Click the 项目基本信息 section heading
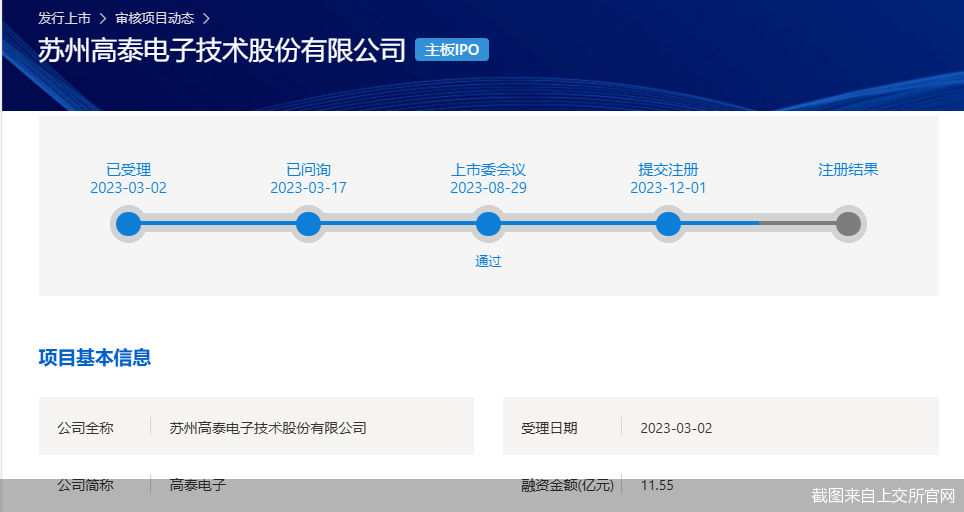This screenshot has width=964, height=512. 95,358
